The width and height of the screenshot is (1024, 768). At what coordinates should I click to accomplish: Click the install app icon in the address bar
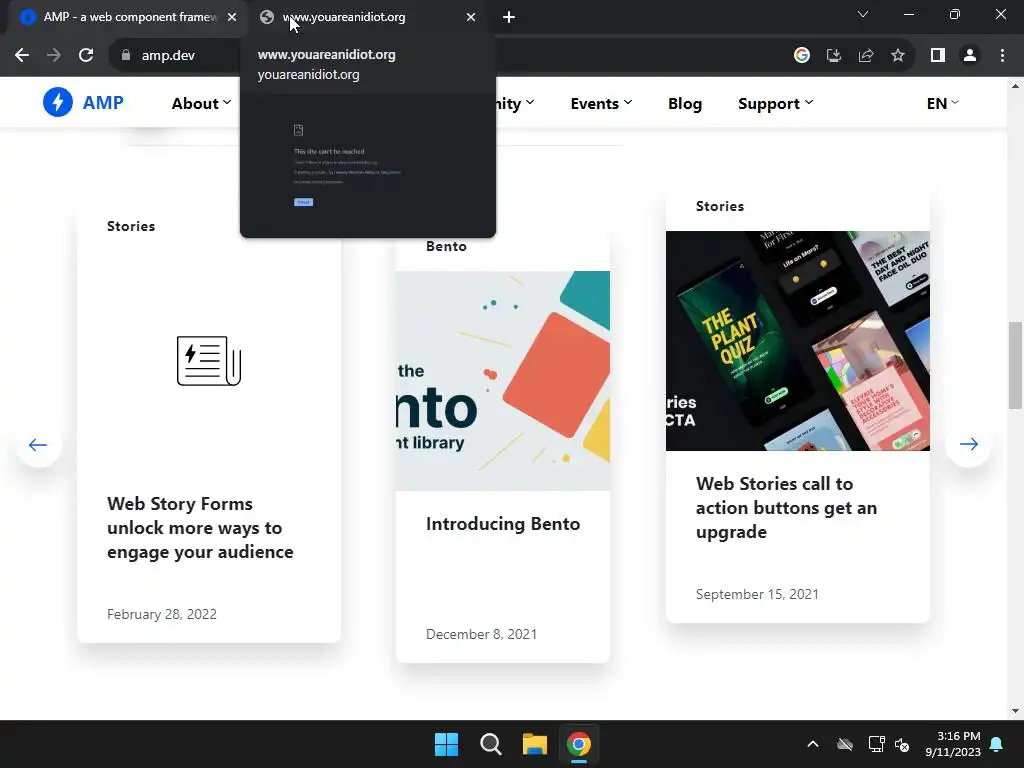[x=834, y=56]
